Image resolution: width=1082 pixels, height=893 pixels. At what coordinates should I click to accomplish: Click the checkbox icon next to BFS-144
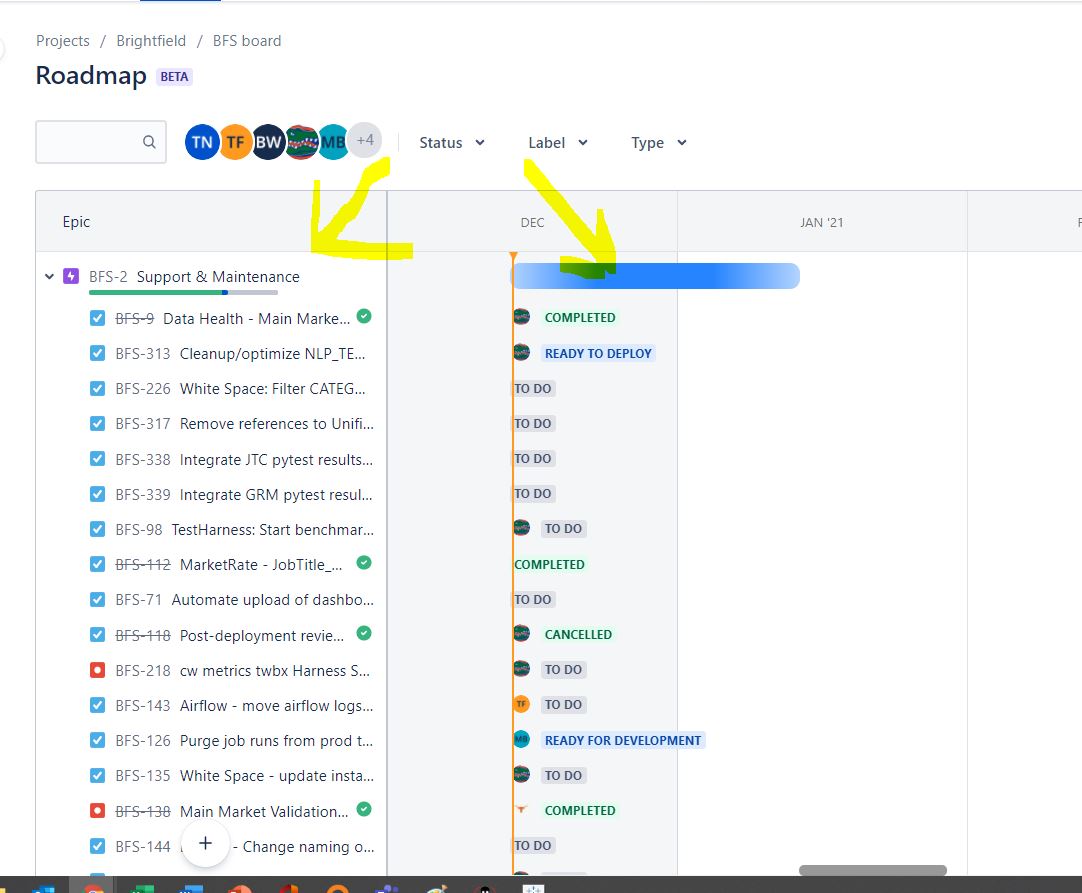pyautogui.click(x=97, y=845)
